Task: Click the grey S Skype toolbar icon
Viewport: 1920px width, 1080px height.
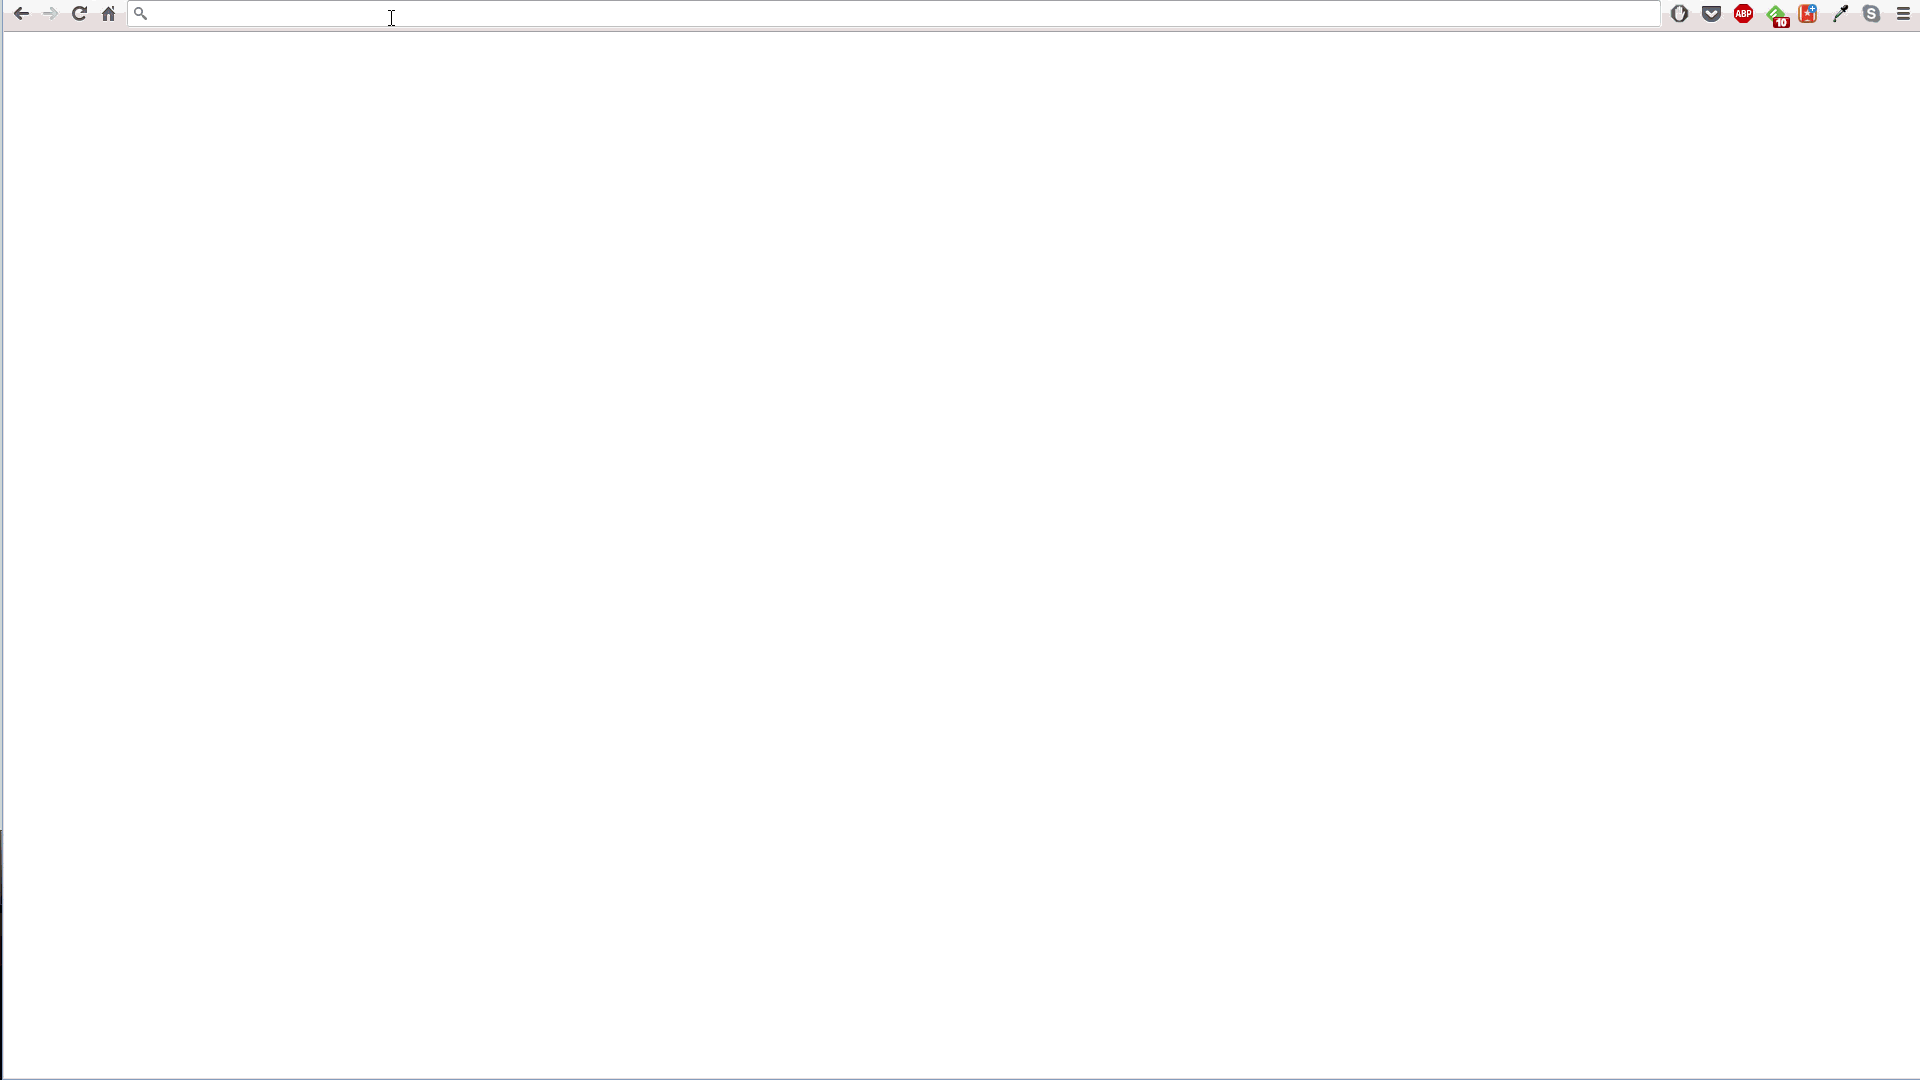Action: click(1871, 14)
